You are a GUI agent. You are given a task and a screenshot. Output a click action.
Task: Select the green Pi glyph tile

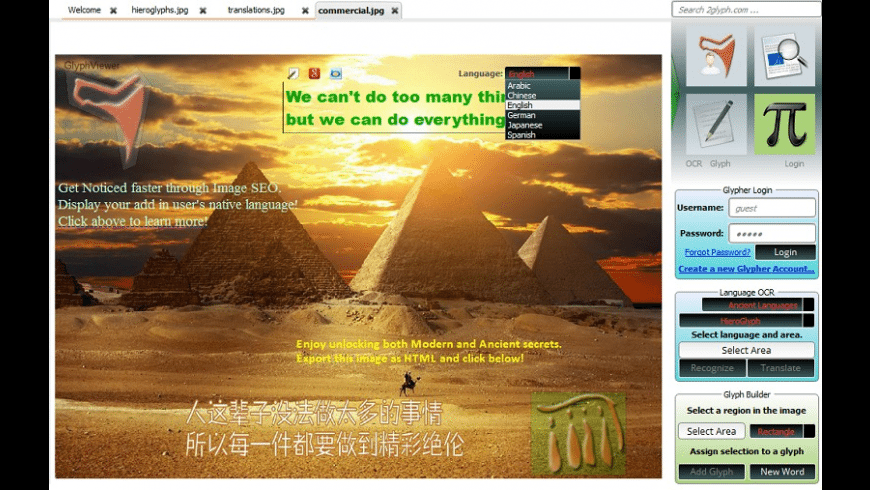coord(785,124)
